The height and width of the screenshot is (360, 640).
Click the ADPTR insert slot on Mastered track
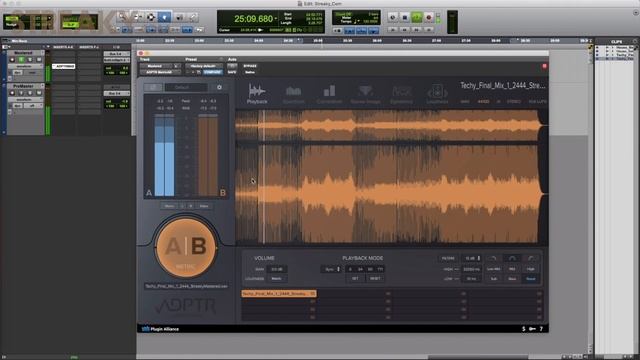click(64, 66)
